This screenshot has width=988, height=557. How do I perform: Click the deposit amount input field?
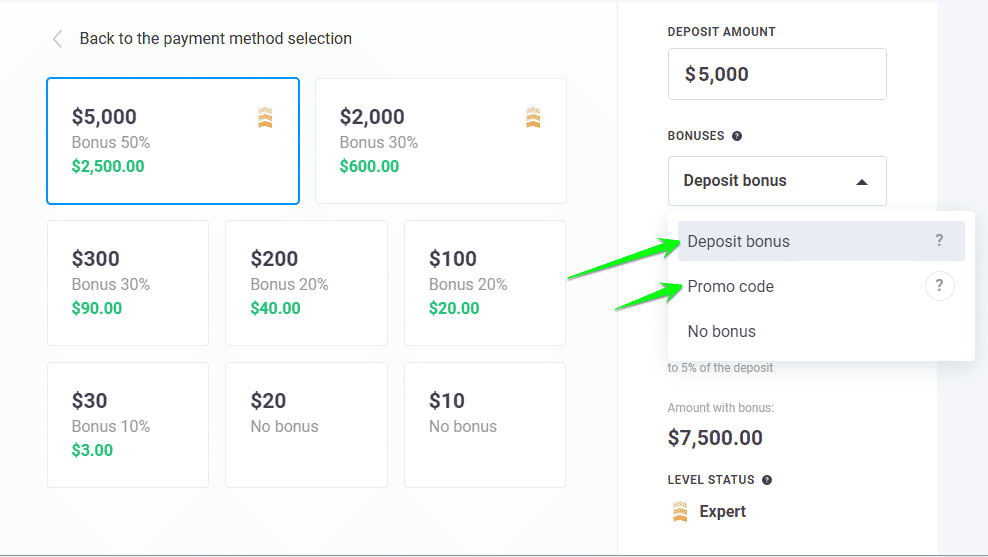(776, 74)
